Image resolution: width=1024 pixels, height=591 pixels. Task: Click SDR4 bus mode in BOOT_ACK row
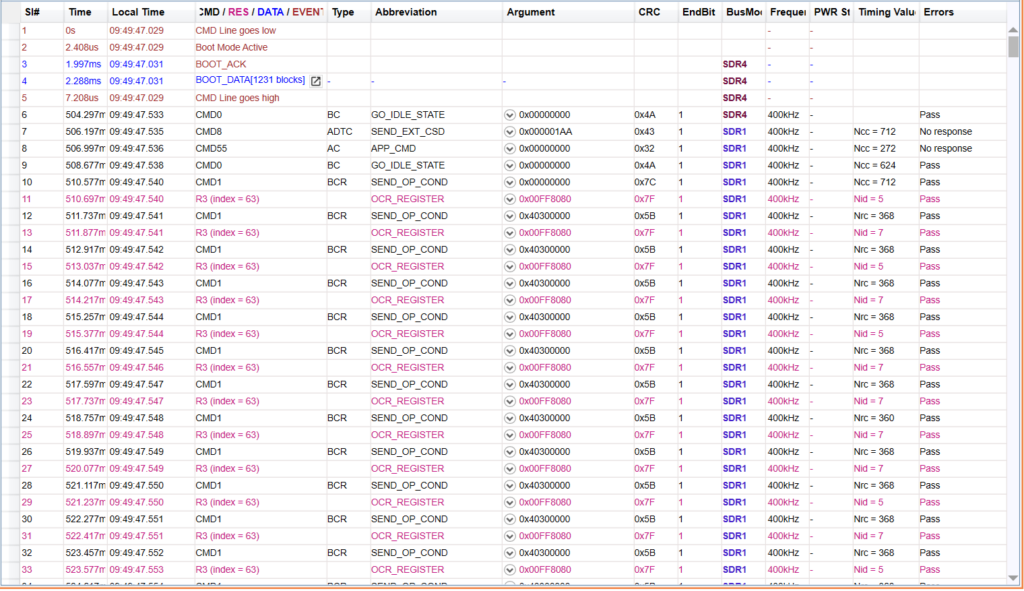click(735, 65)
